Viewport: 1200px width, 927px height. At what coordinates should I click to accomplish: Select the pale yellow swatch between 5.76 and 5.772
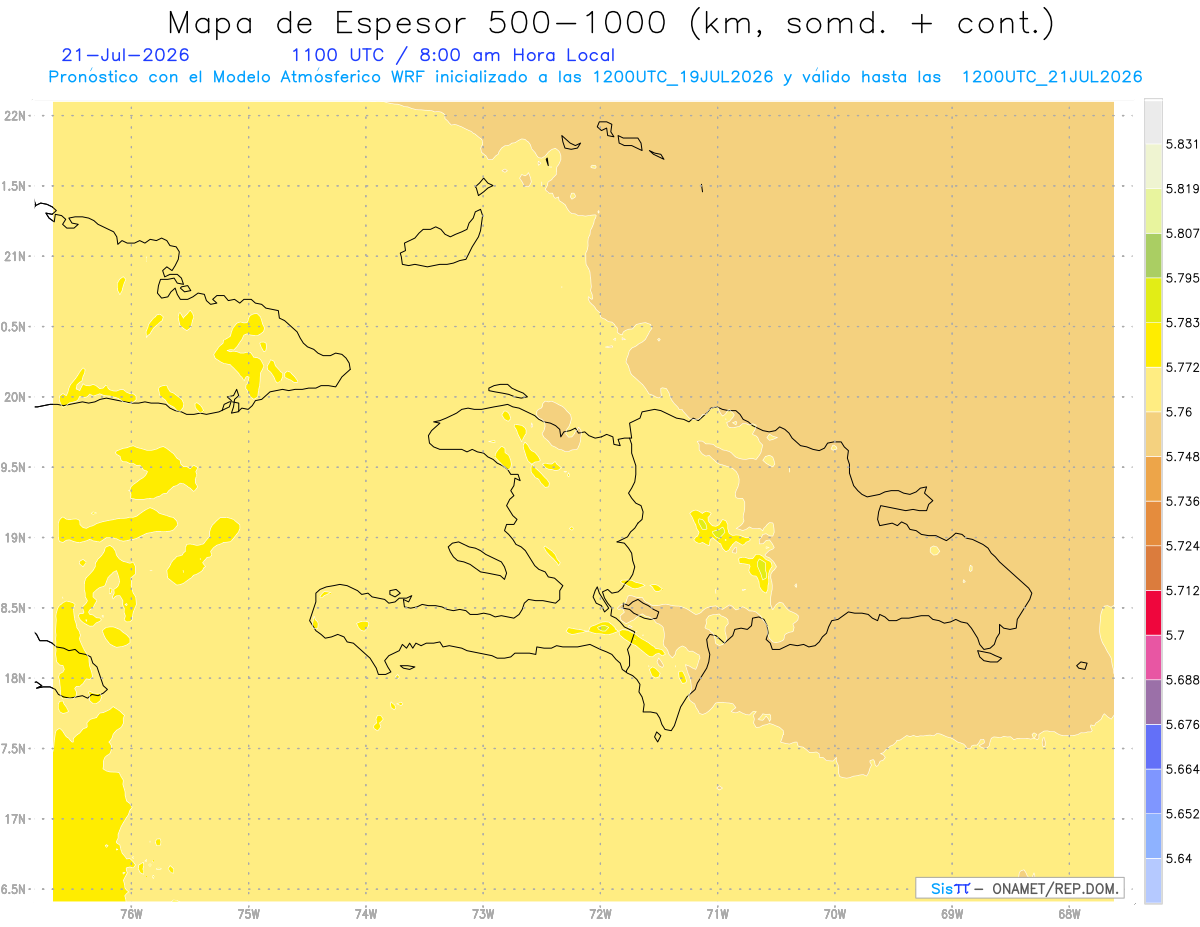click(1153, 389)
